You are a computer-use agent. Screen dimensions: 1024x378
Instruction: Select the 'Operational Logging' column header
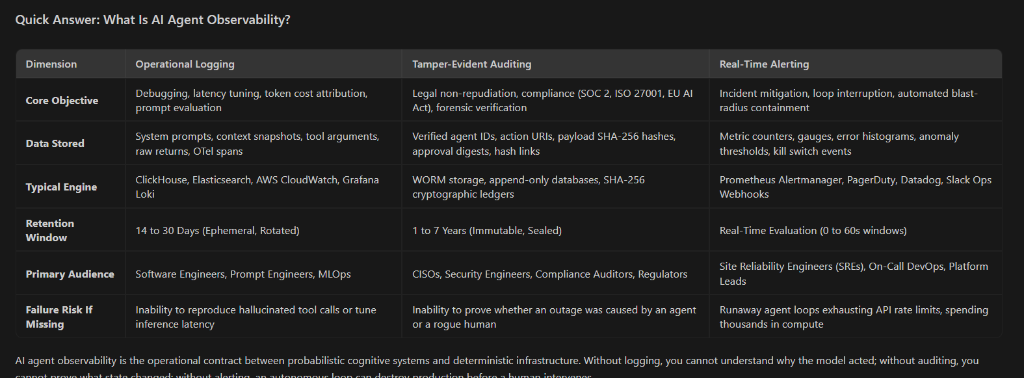[x=263, y=64]
